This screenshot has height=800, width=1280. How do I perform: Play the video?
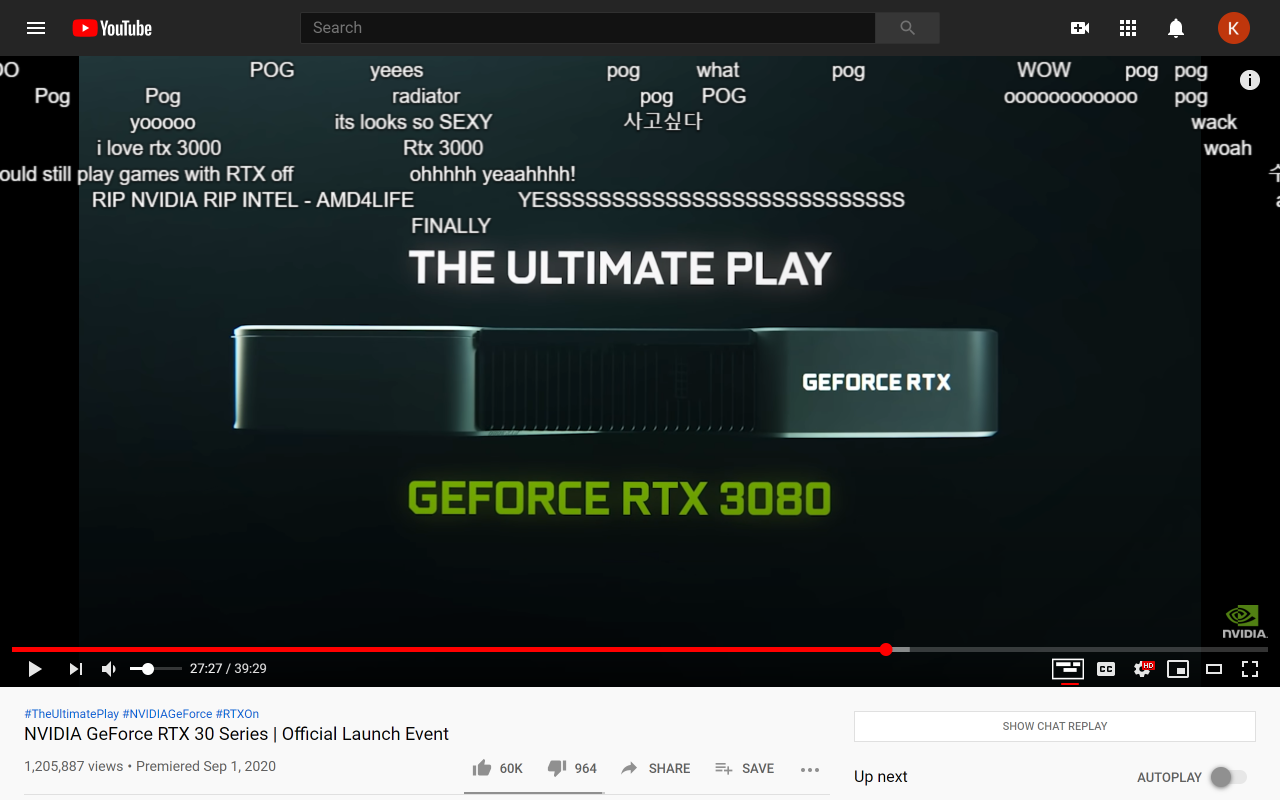tap(35, 669)
